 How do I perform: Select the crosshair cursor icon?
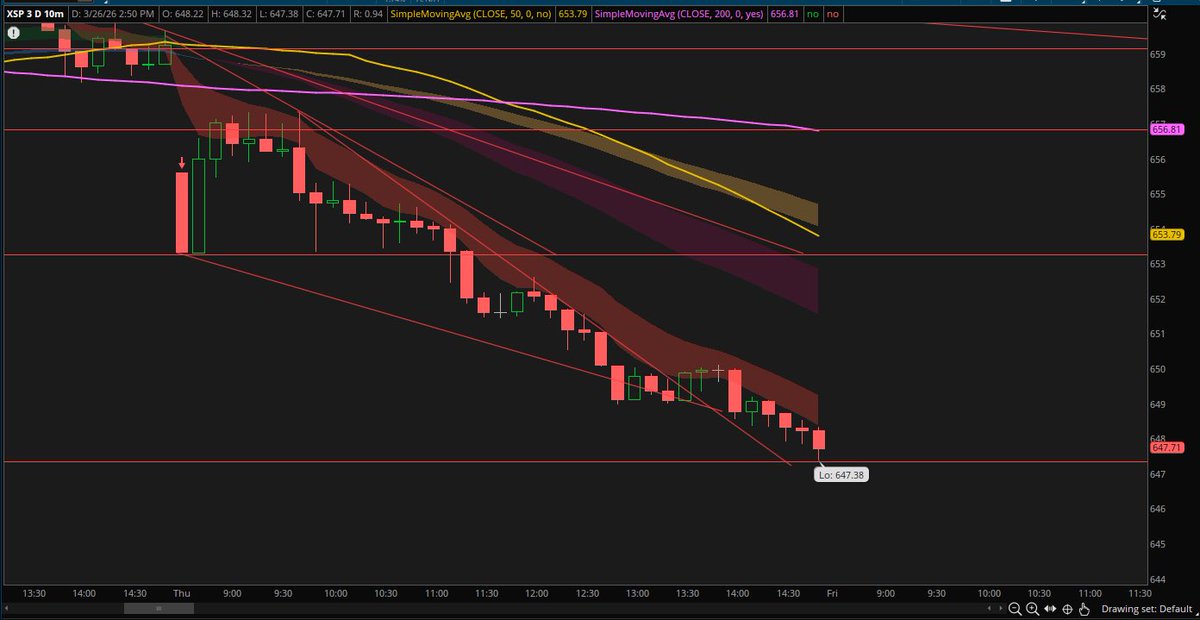click(x=1067, y=609)
